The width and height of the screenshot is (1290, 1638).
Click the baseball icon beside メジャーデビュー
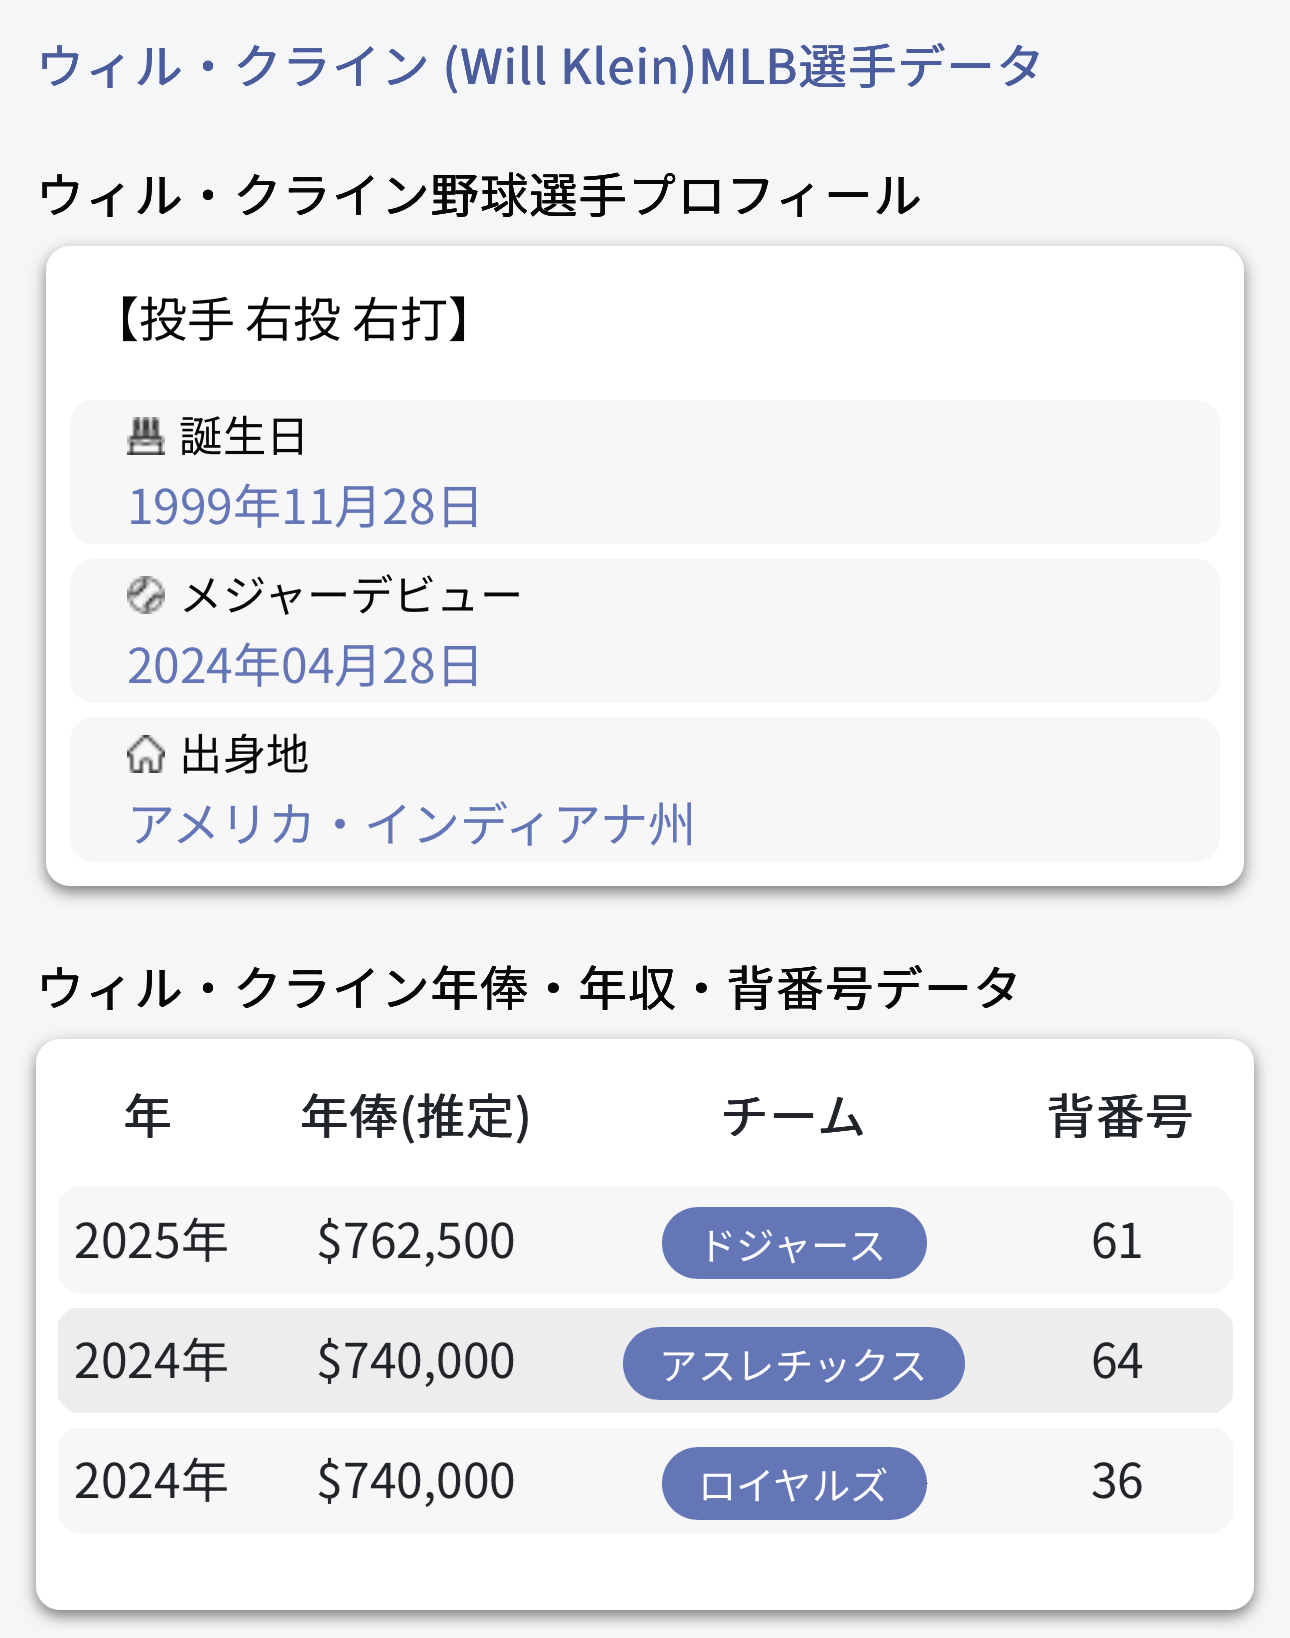coord(146,596)
